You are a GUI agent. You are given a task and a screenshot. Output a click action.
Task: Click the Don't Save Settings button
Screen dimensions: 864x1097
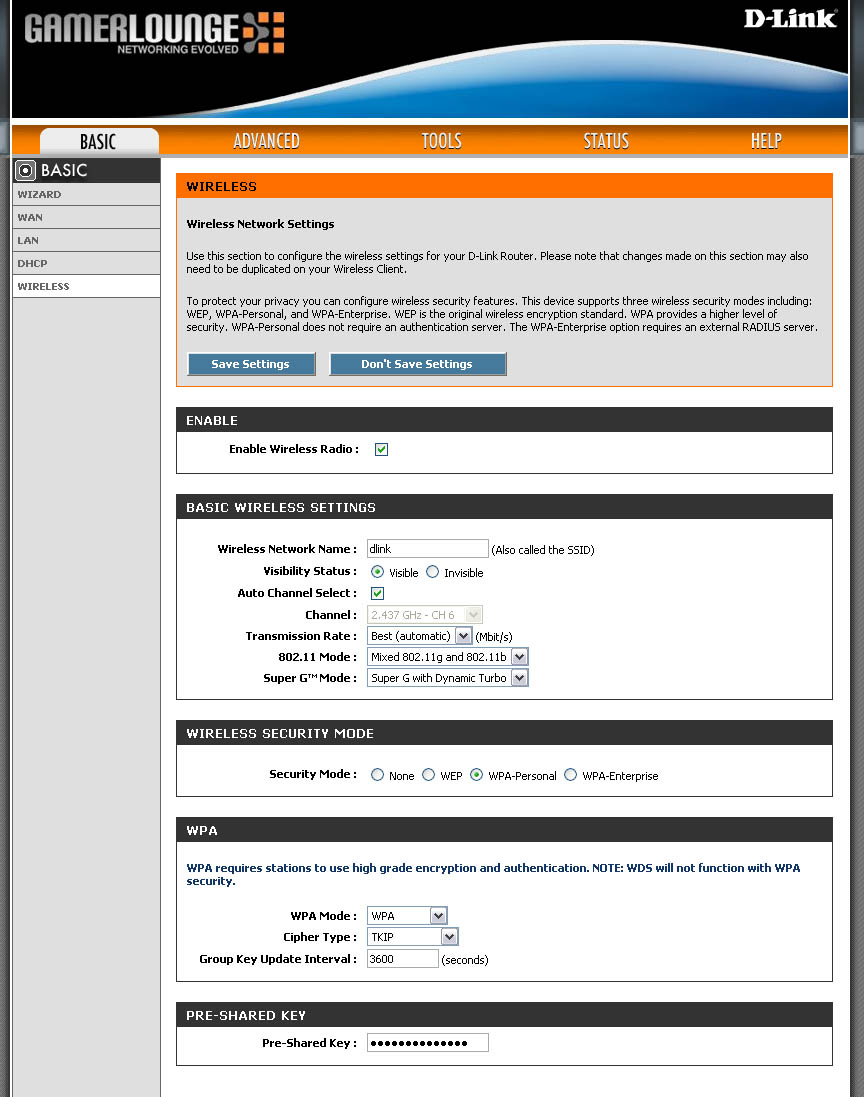coord(418,364)
